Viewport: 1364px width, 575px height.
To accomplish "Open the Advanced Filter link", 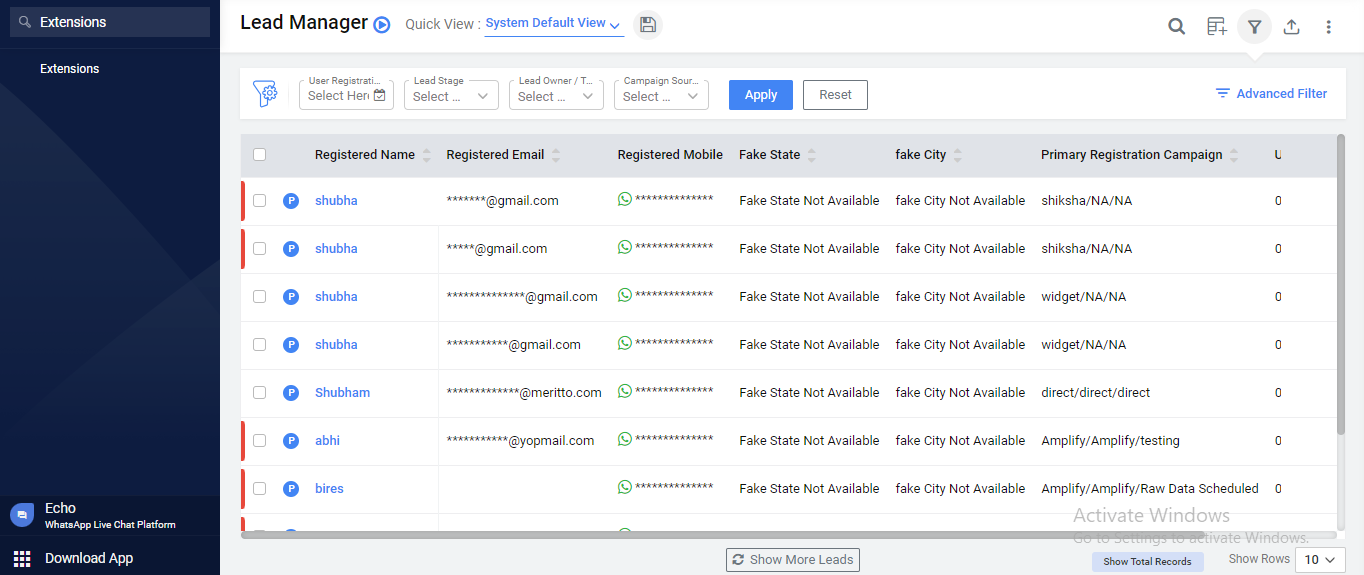I will [x=1271, y=94].
